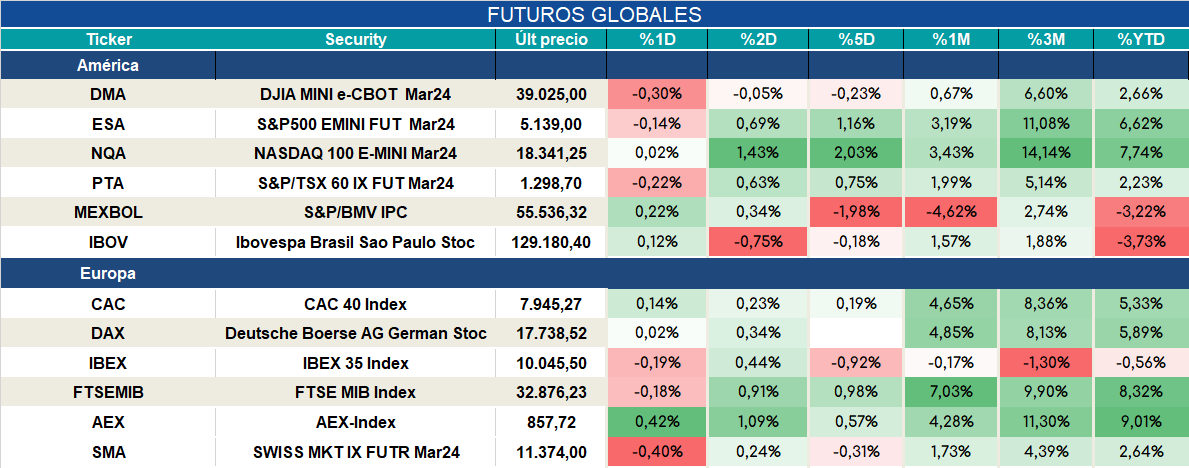Click the Ticker column header
The height and width of the screenshot is (468, 1189).
[x=108, y=39]
